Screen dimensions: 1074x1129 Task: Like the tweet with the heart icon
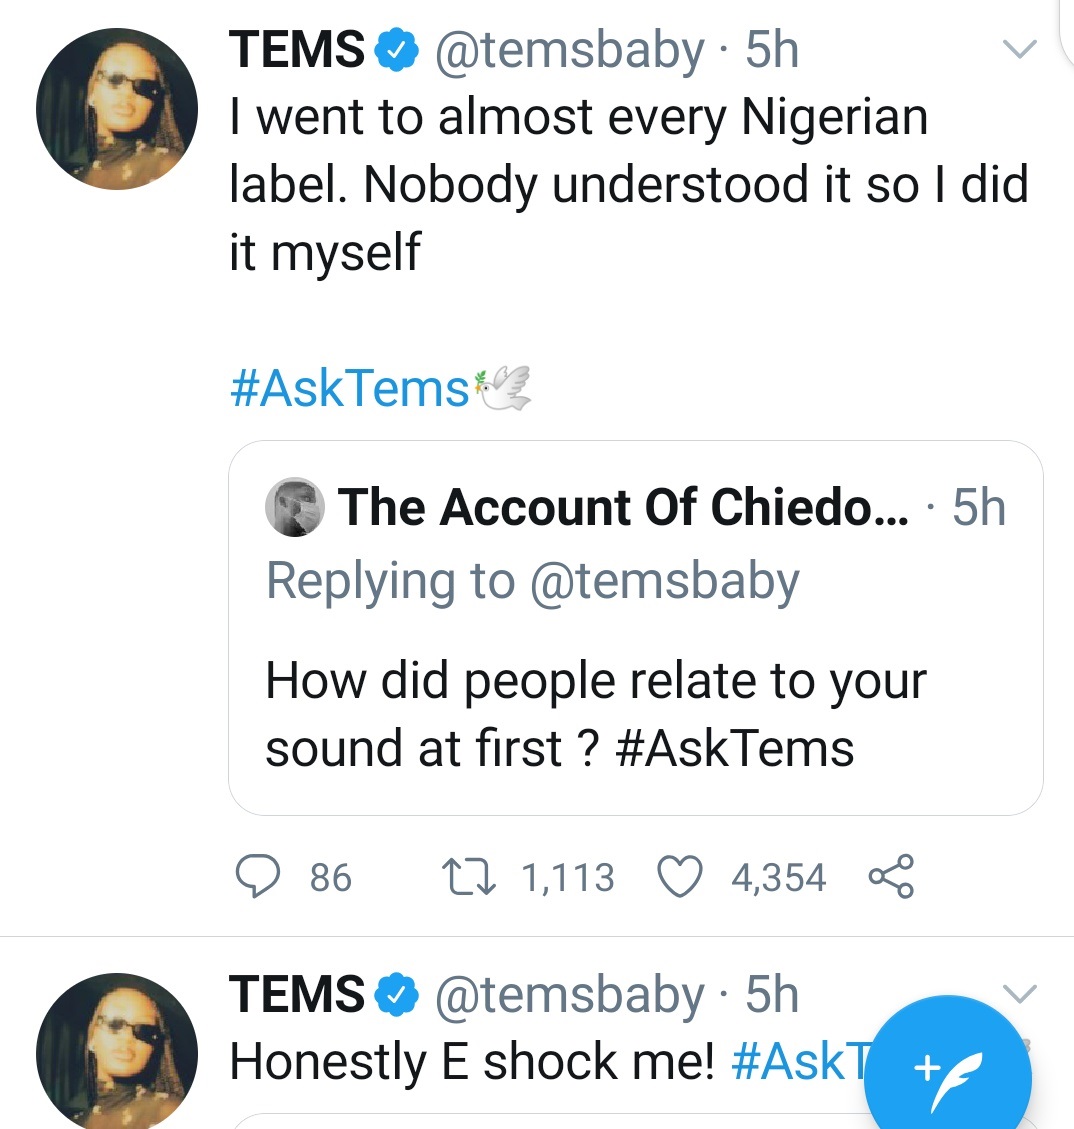[x=679, y=877]
